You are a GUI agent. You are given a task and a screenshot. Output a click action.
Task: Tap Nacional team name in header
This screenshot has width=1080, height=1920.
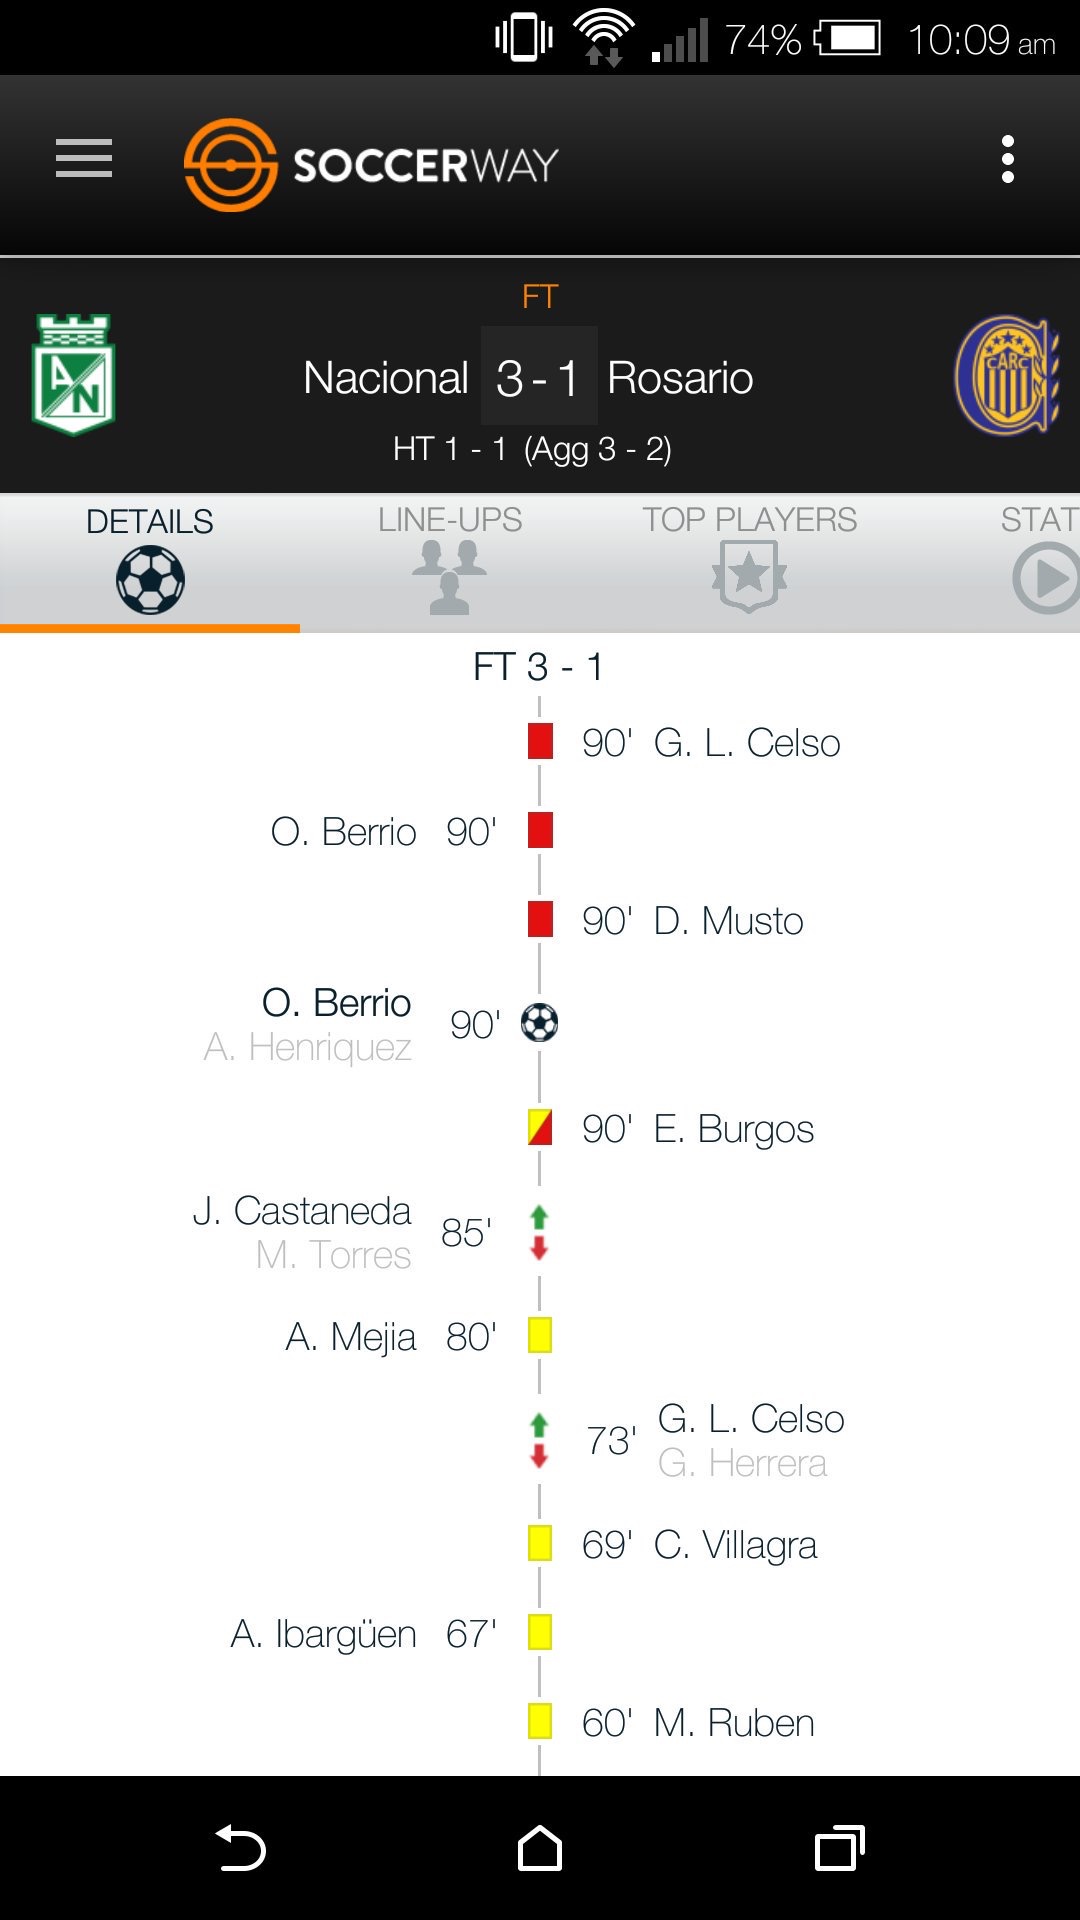pos(386,378)
